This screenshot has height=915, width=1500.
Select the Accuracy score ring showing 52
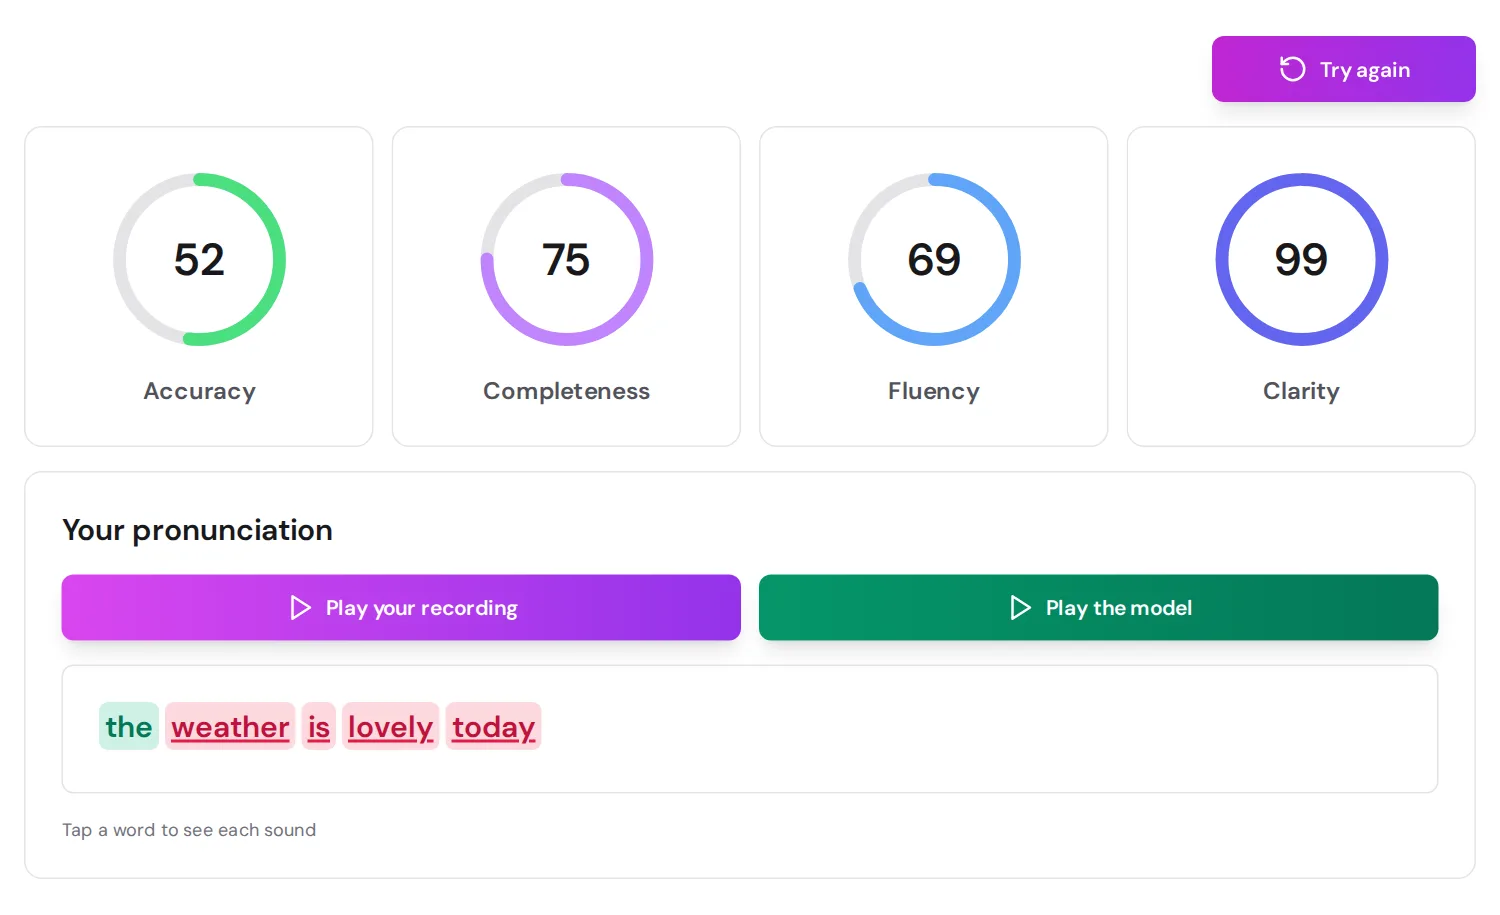(x=199, y=259)
